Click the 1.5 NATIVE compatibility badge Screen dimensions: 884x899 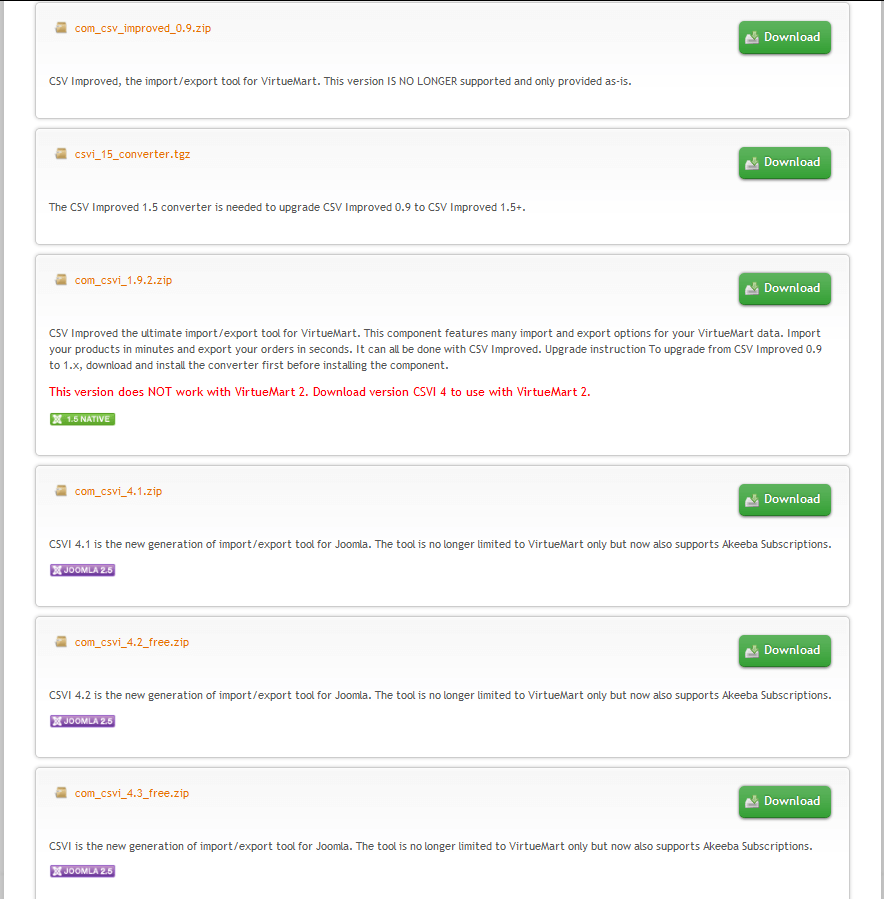tap(83, 419)
